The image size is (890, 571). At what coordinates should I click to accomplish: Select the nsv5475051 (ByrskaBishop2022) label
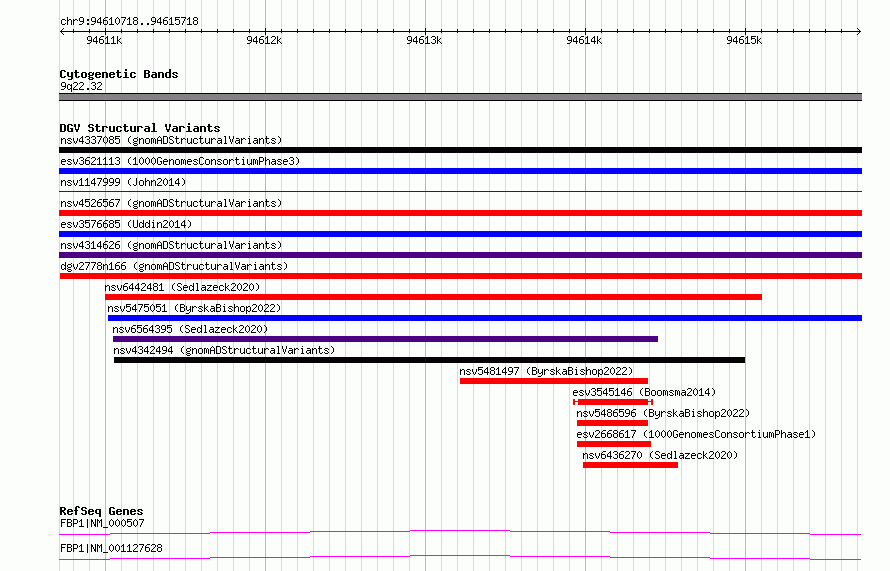[x=194, y=308]
